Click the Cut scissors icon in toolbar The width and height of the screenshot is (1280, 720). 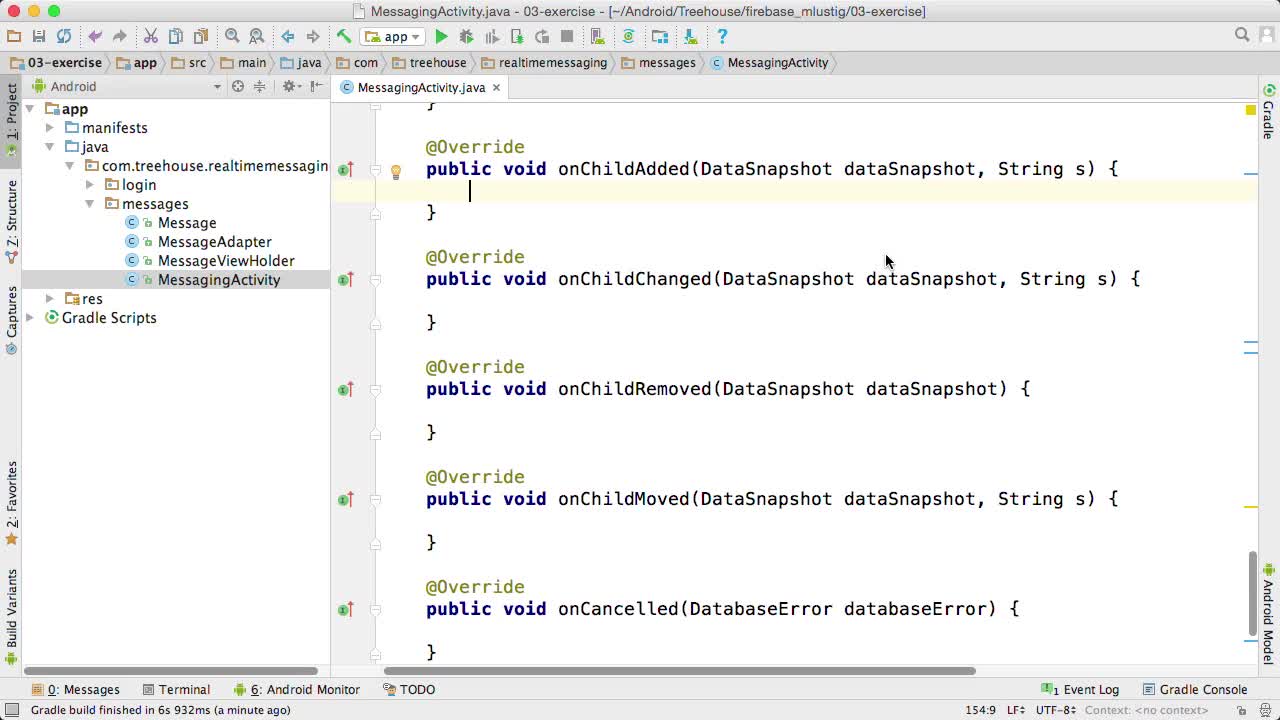coord(150,37)
